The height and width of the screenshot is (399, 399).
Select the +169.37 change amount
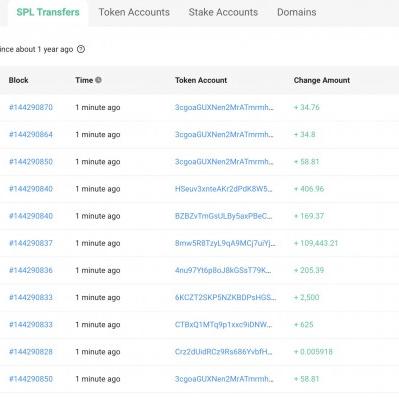(x=309, y=216)
